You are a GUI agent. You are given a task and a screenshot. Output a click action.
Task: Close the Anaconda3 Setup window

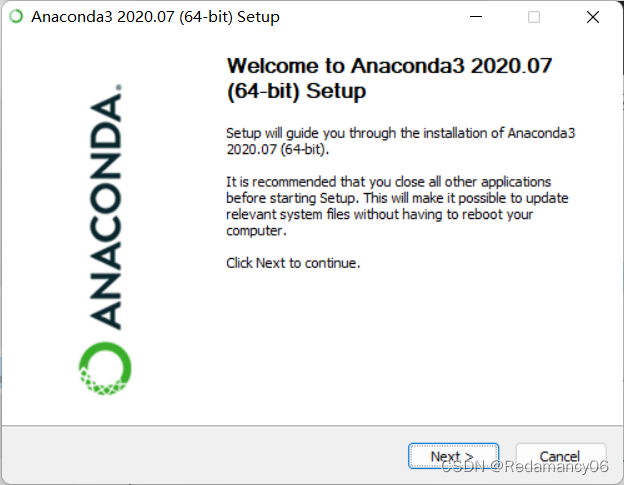(x=593, y=17)
